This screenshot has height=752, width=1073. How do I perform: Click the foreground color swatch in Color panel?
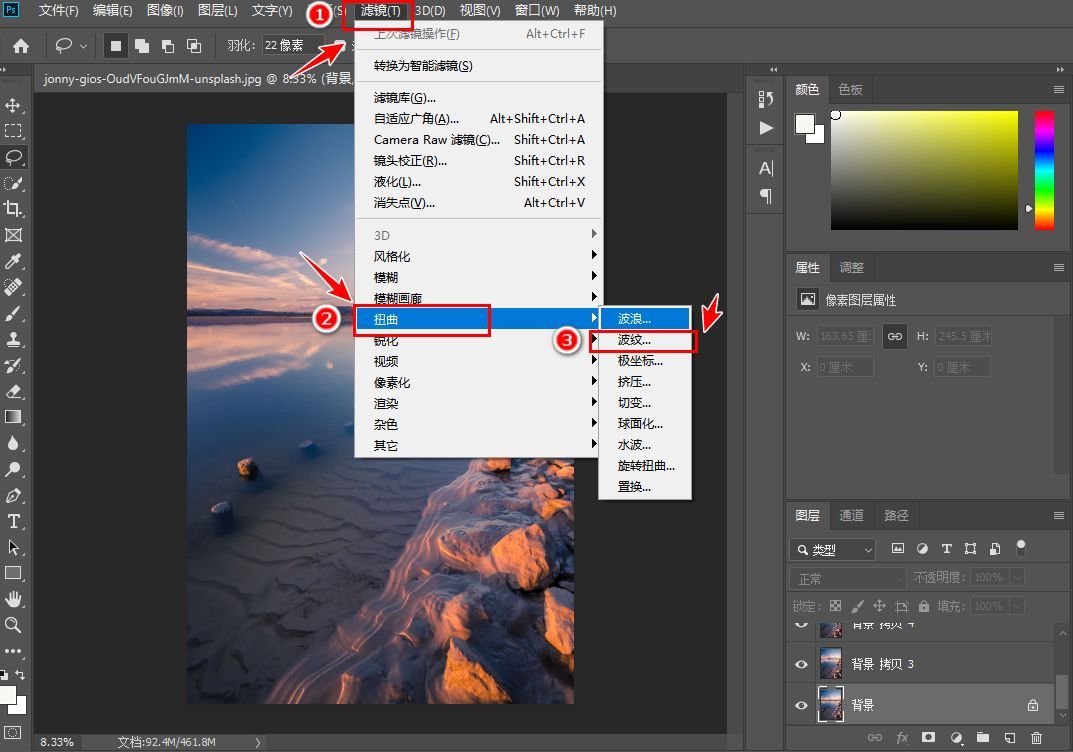804,124
